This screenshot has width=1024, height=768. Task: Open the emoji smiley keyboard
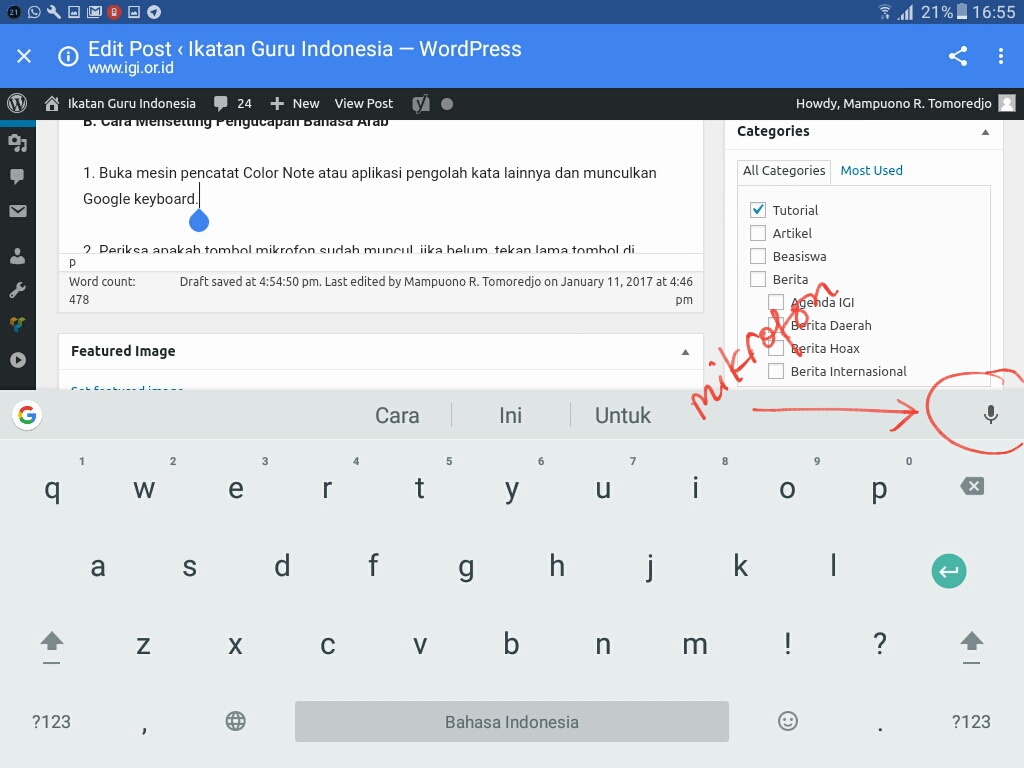pos(788,721)
